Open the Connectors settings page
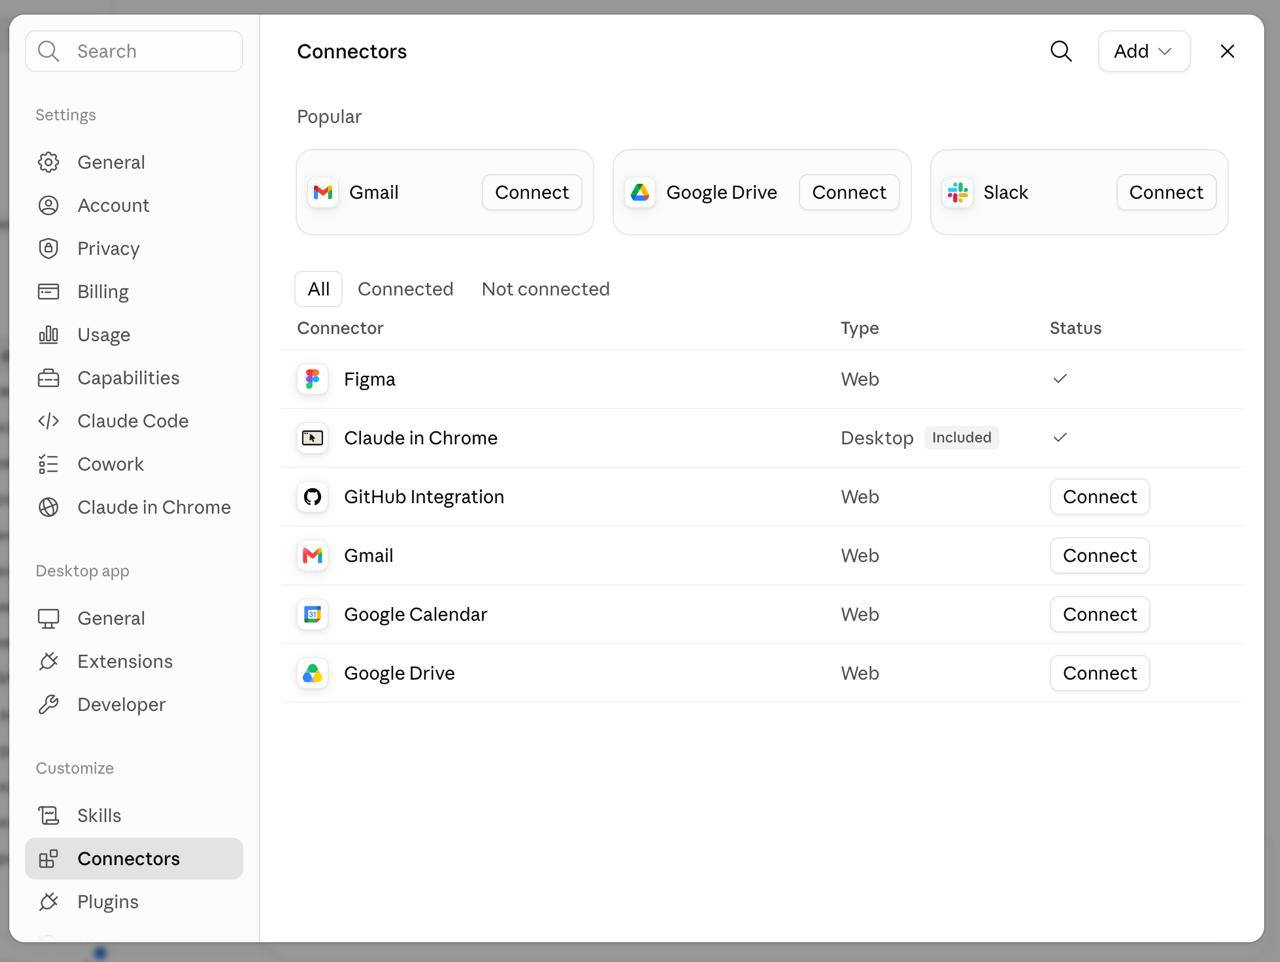The height and width of the screenshot is (962, 1280). (134, 859)
